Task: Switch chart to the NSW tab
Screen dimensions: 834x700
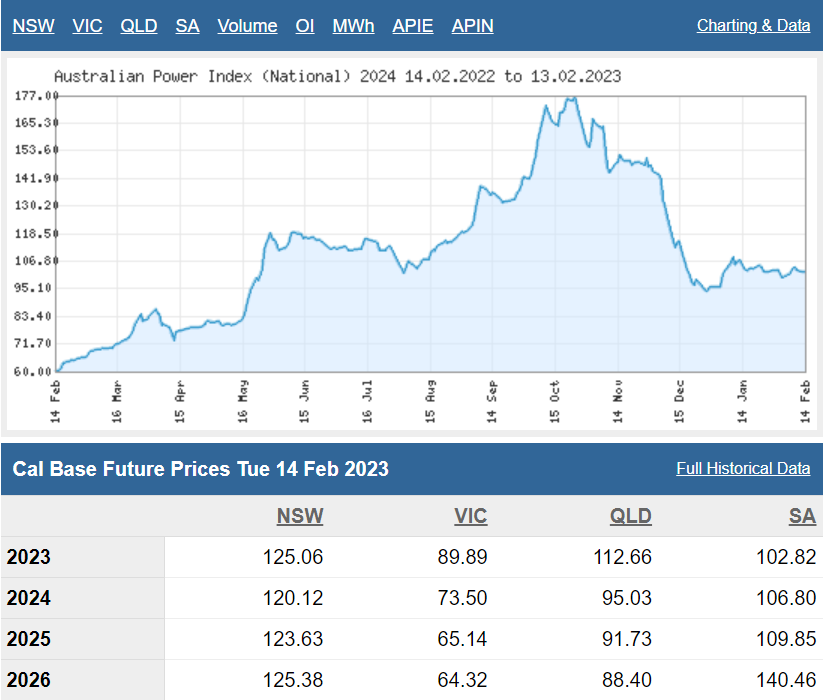Action: click(33, 26)
